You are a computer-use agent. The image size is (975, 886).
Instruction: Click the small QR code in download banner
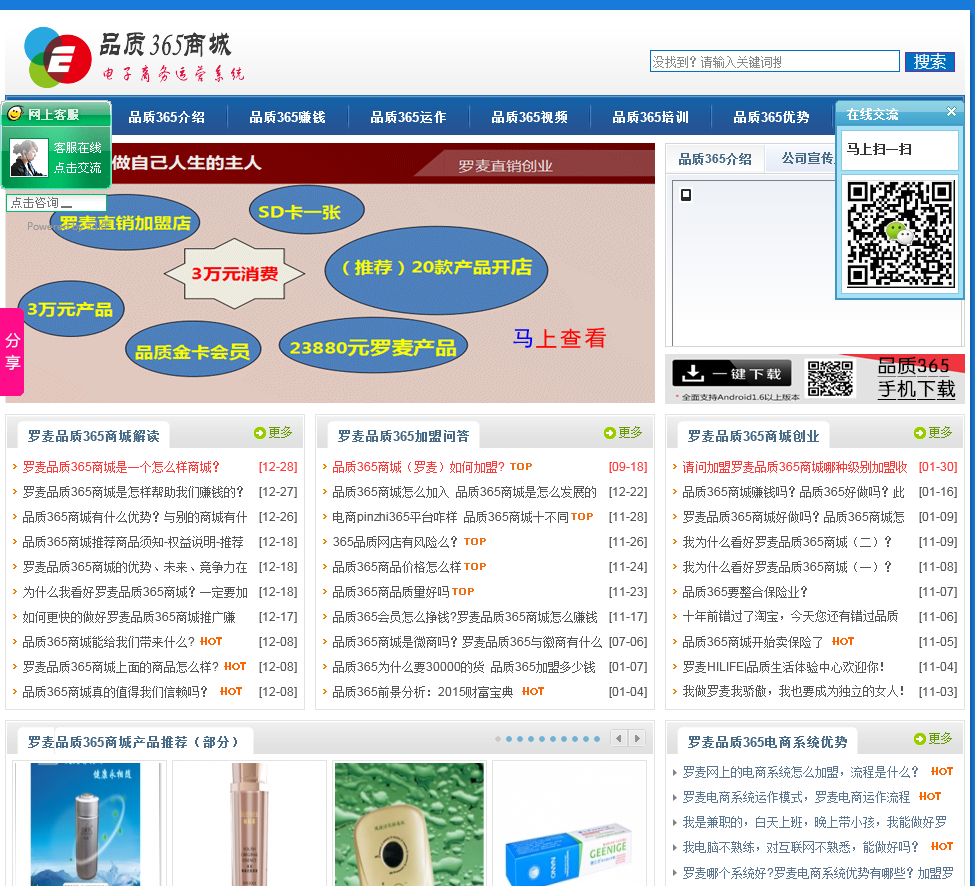[x=829, y=378]
